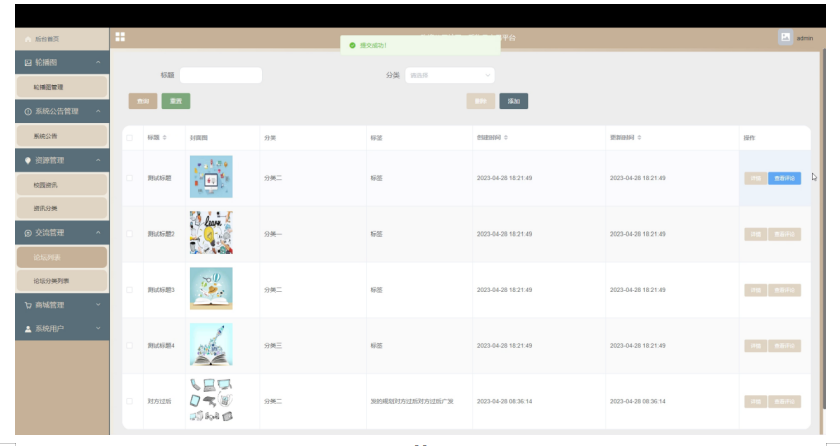Viewport: 840px width, 446px height.
Task: Click the 2023-04-28 08:36:14 creation time cell
Action: tap(539, 402)
